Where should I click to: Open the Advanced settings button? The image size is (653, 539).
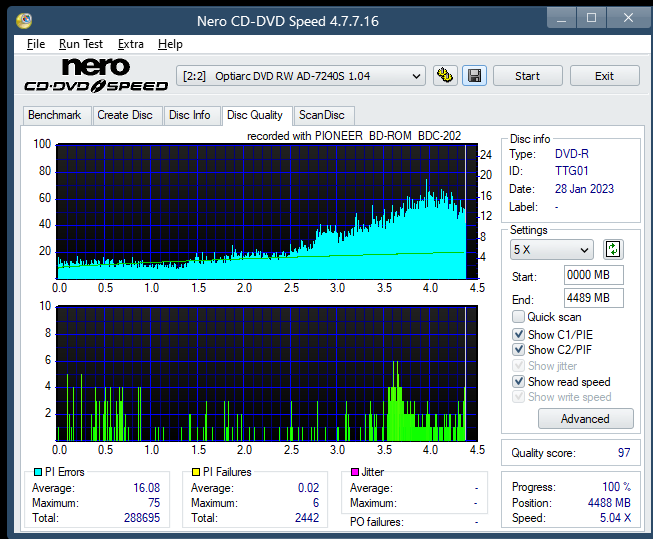(x=586, y=419)
